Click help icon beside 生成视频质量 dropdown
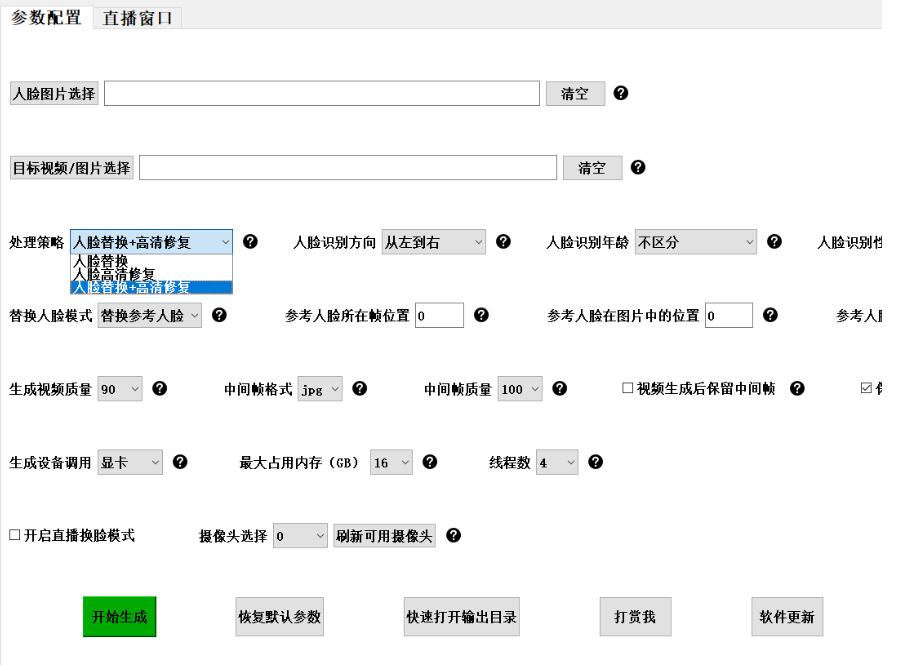The width and height of the screenshot is (898, 665). pyautogui.click(x=159, y=389)
